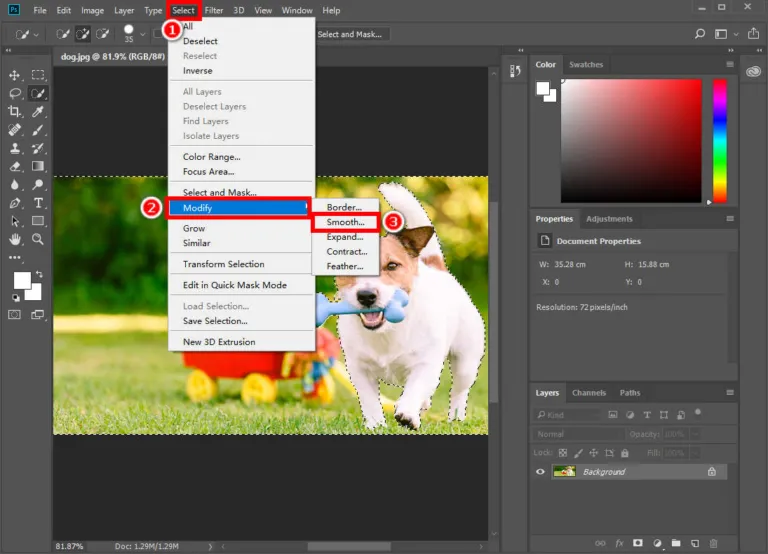Open the Normal blend mode dropdown
Image resolution: width=768 pixels, height=554 pixels.
pyautogui.click(x=578, y=434)
